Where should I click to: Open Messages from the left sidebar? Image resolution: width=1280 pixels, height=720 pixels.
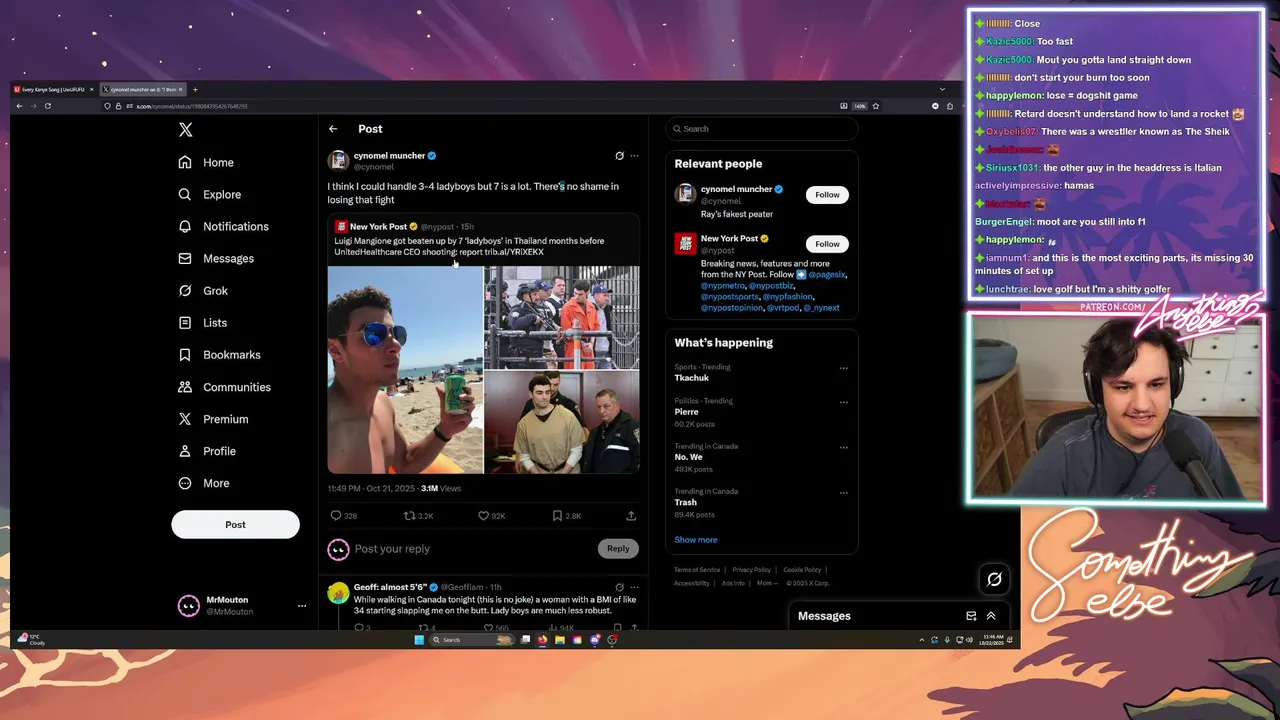tap(216, 258)
